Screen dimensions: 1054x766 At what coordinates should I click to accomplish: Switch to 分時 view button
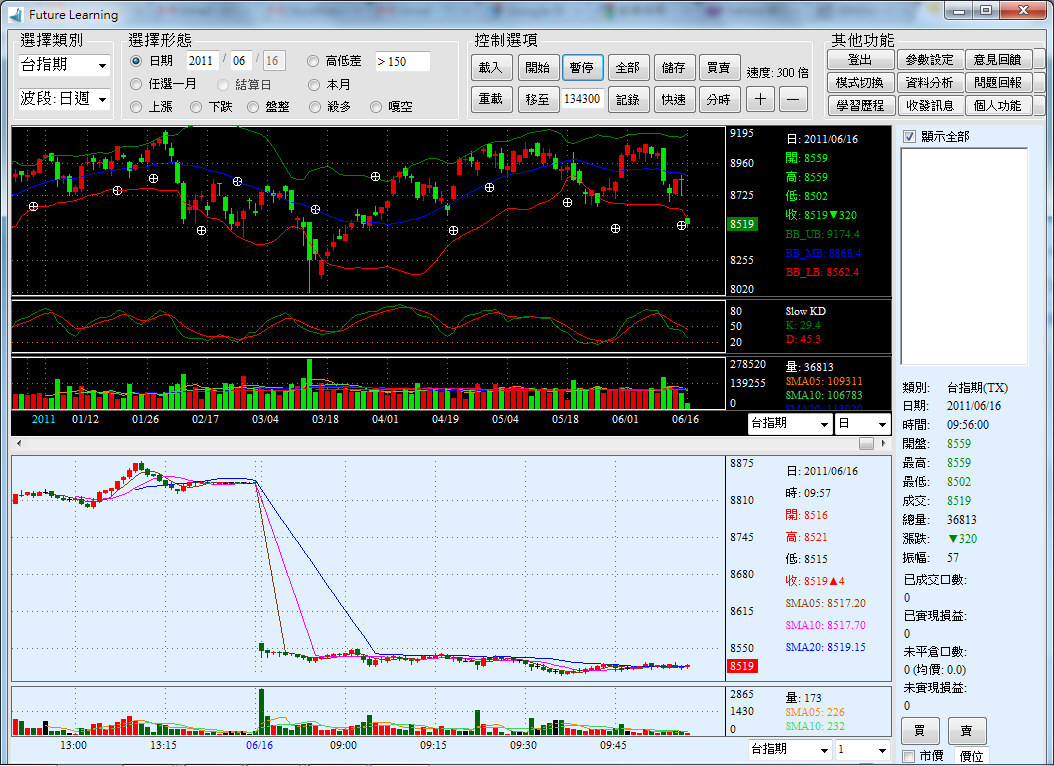719,99
